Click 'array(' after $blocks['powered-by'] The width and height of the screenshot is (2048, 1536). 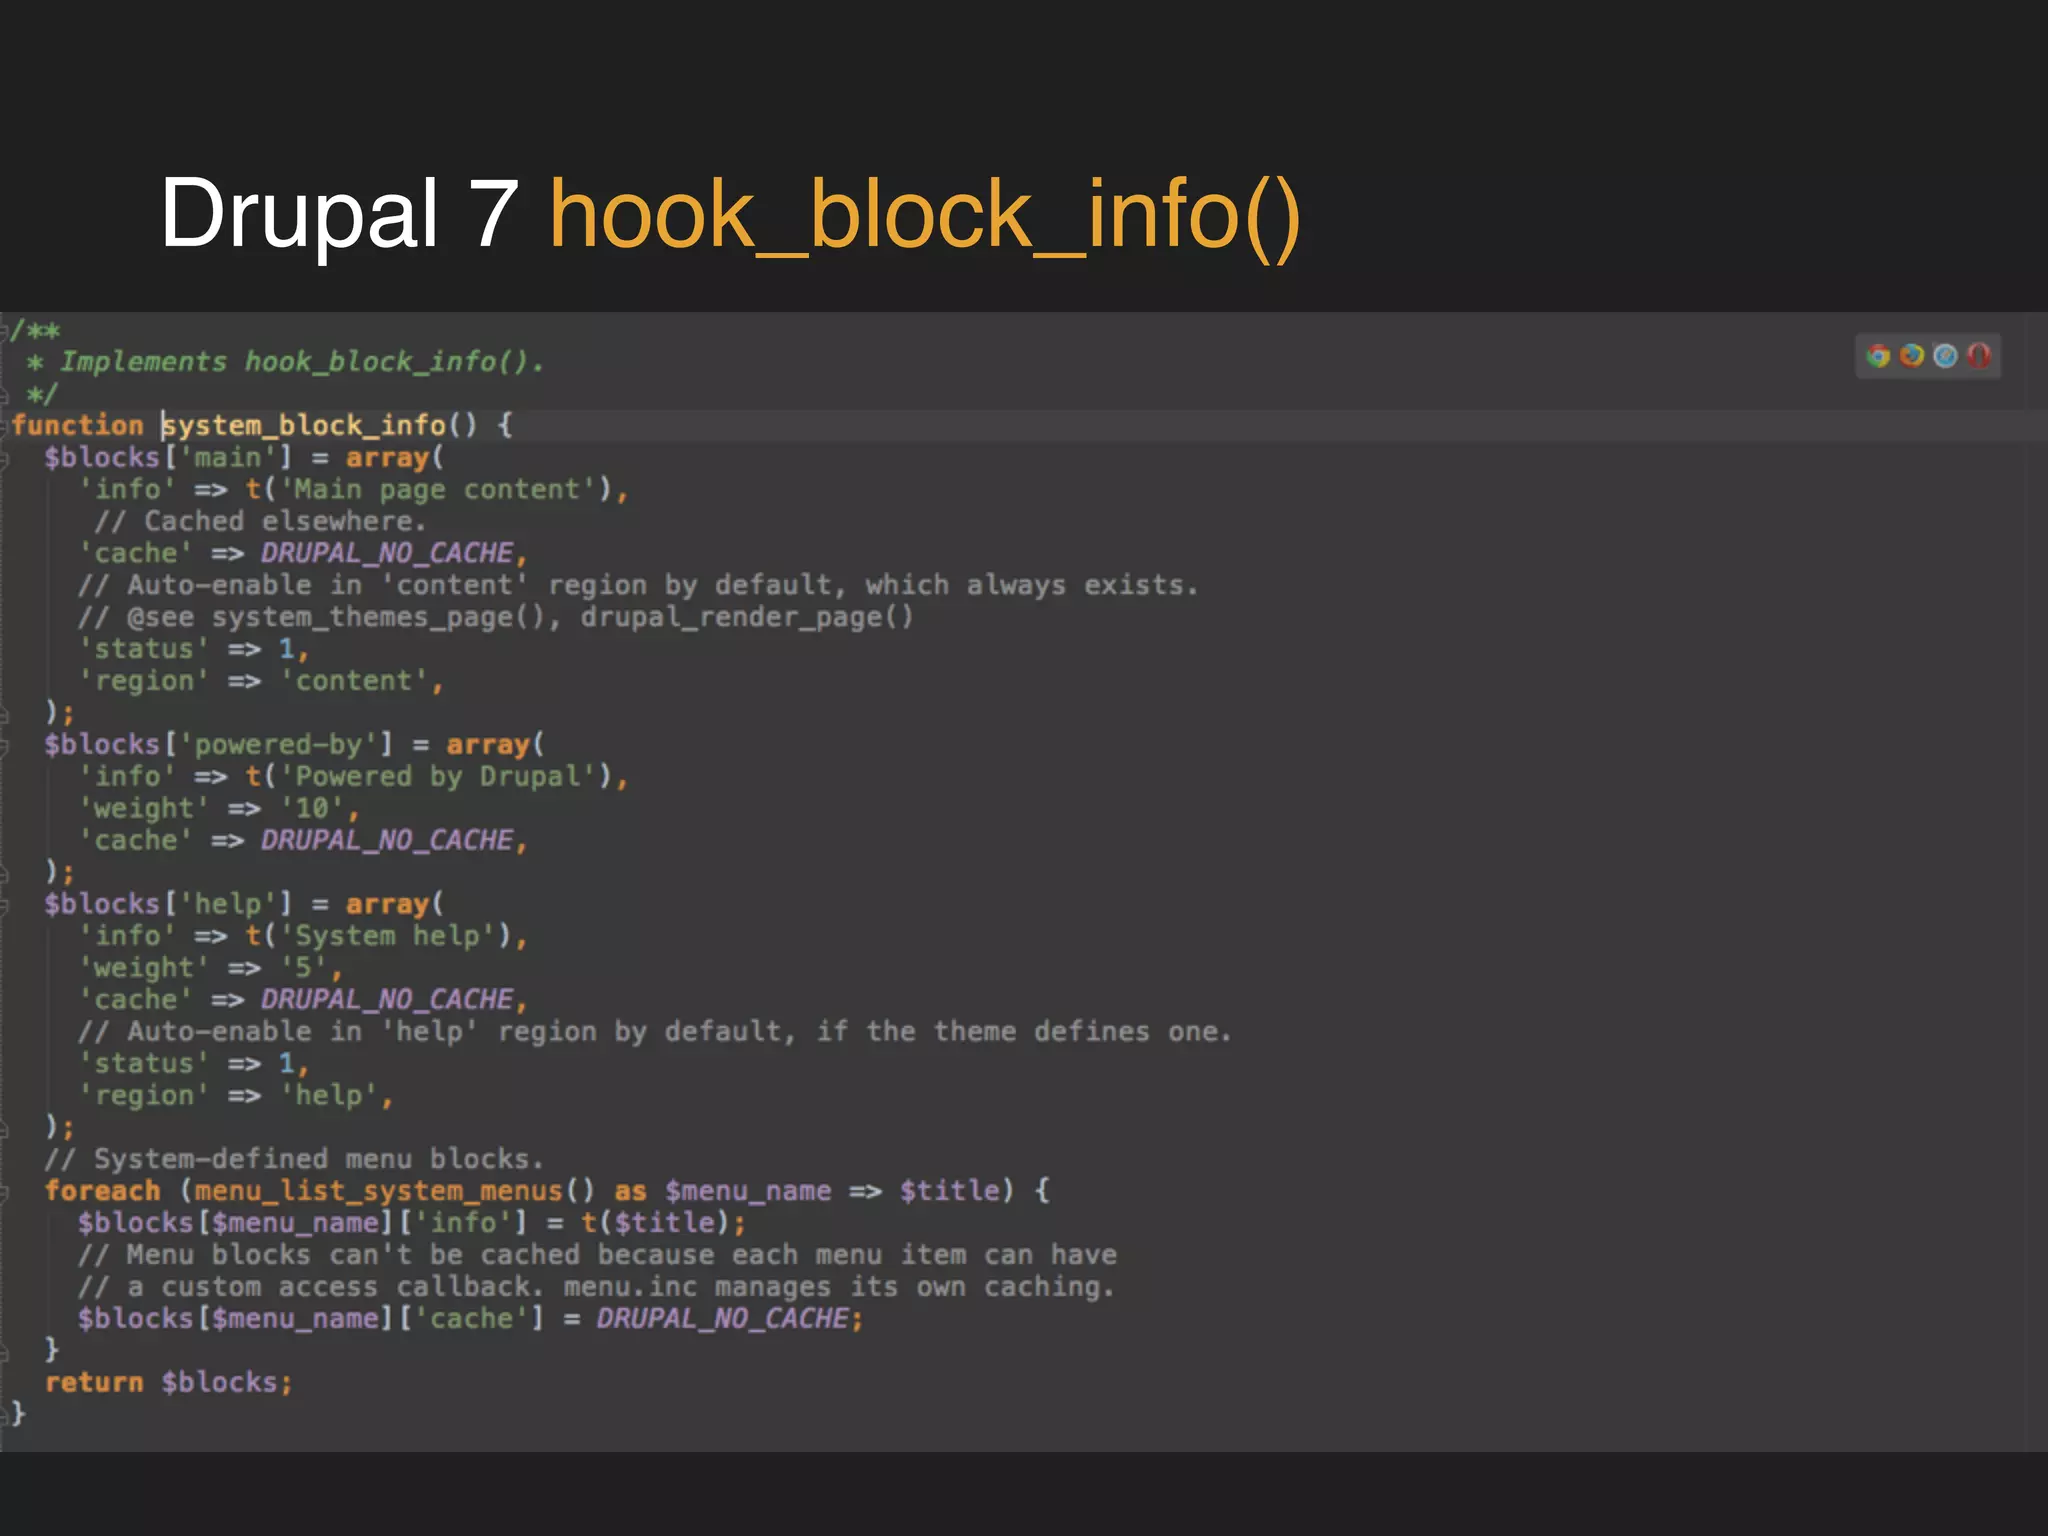coord(495,746)
